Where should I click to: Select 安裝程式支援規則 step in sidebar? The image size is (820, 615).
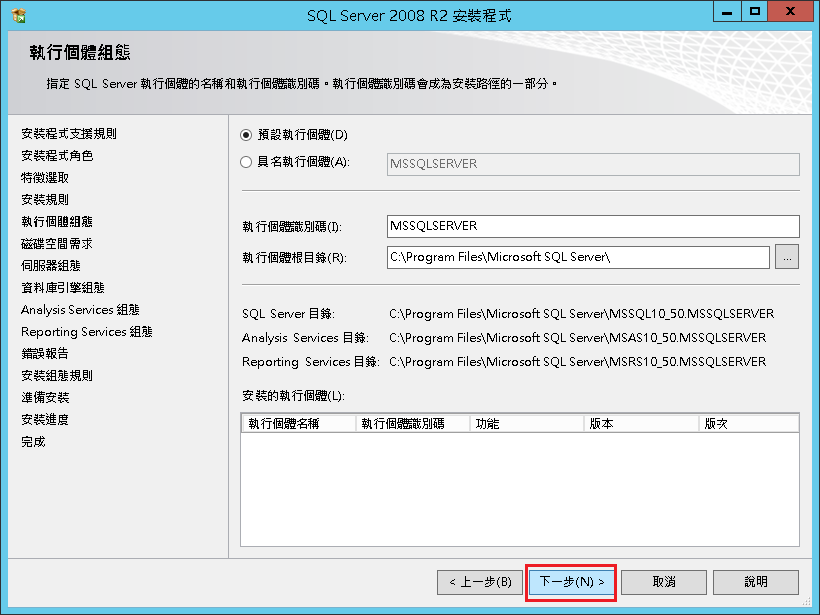69,134
